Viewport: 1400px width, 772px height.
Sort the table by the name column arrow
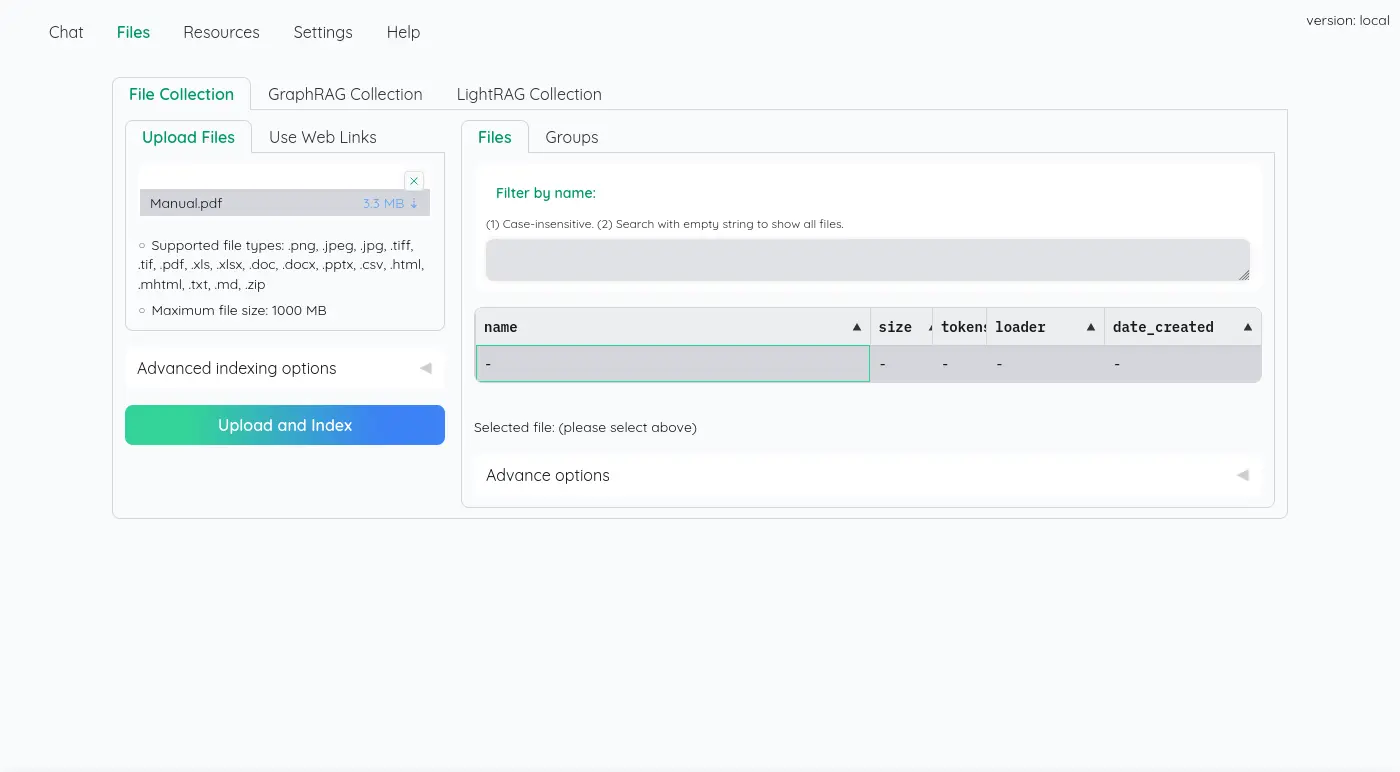tap(857, 328)
